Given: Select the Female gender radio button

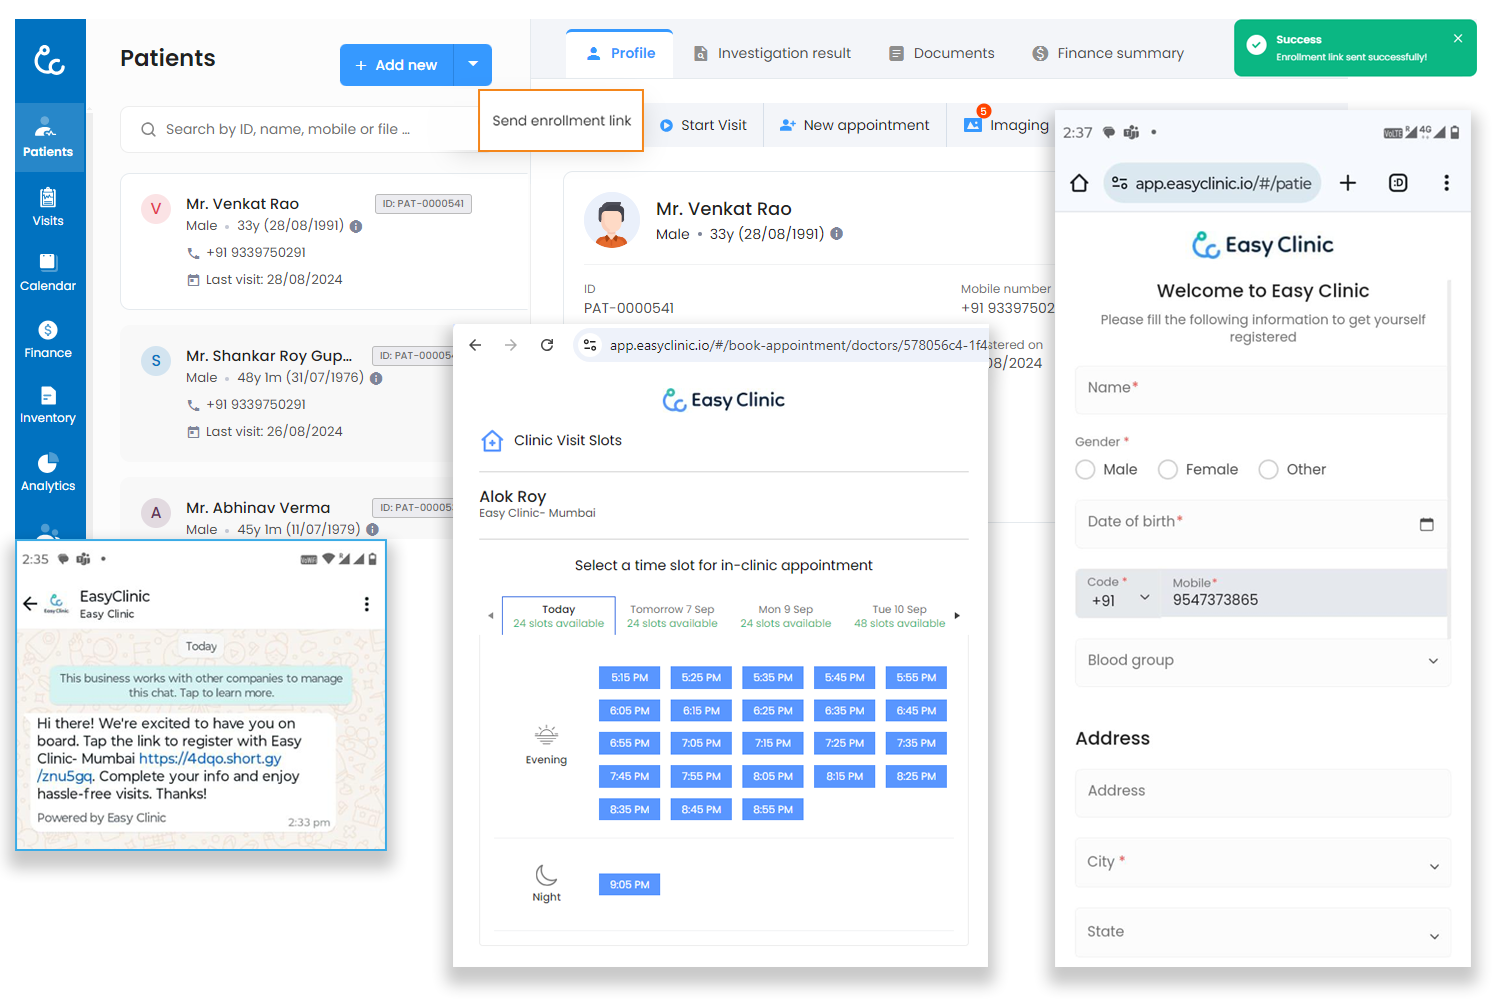Looking at the screenshot, I should [x=1167, y=470].
